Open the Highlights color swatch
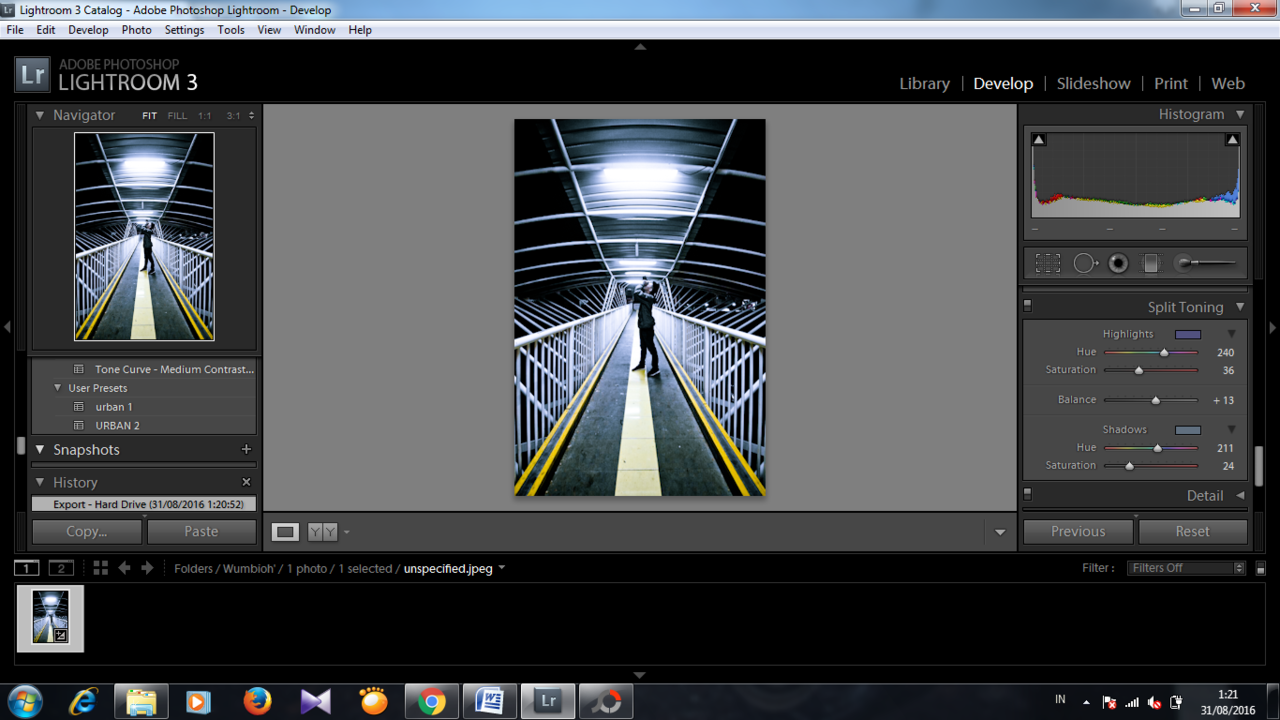 click(1188, 334)
